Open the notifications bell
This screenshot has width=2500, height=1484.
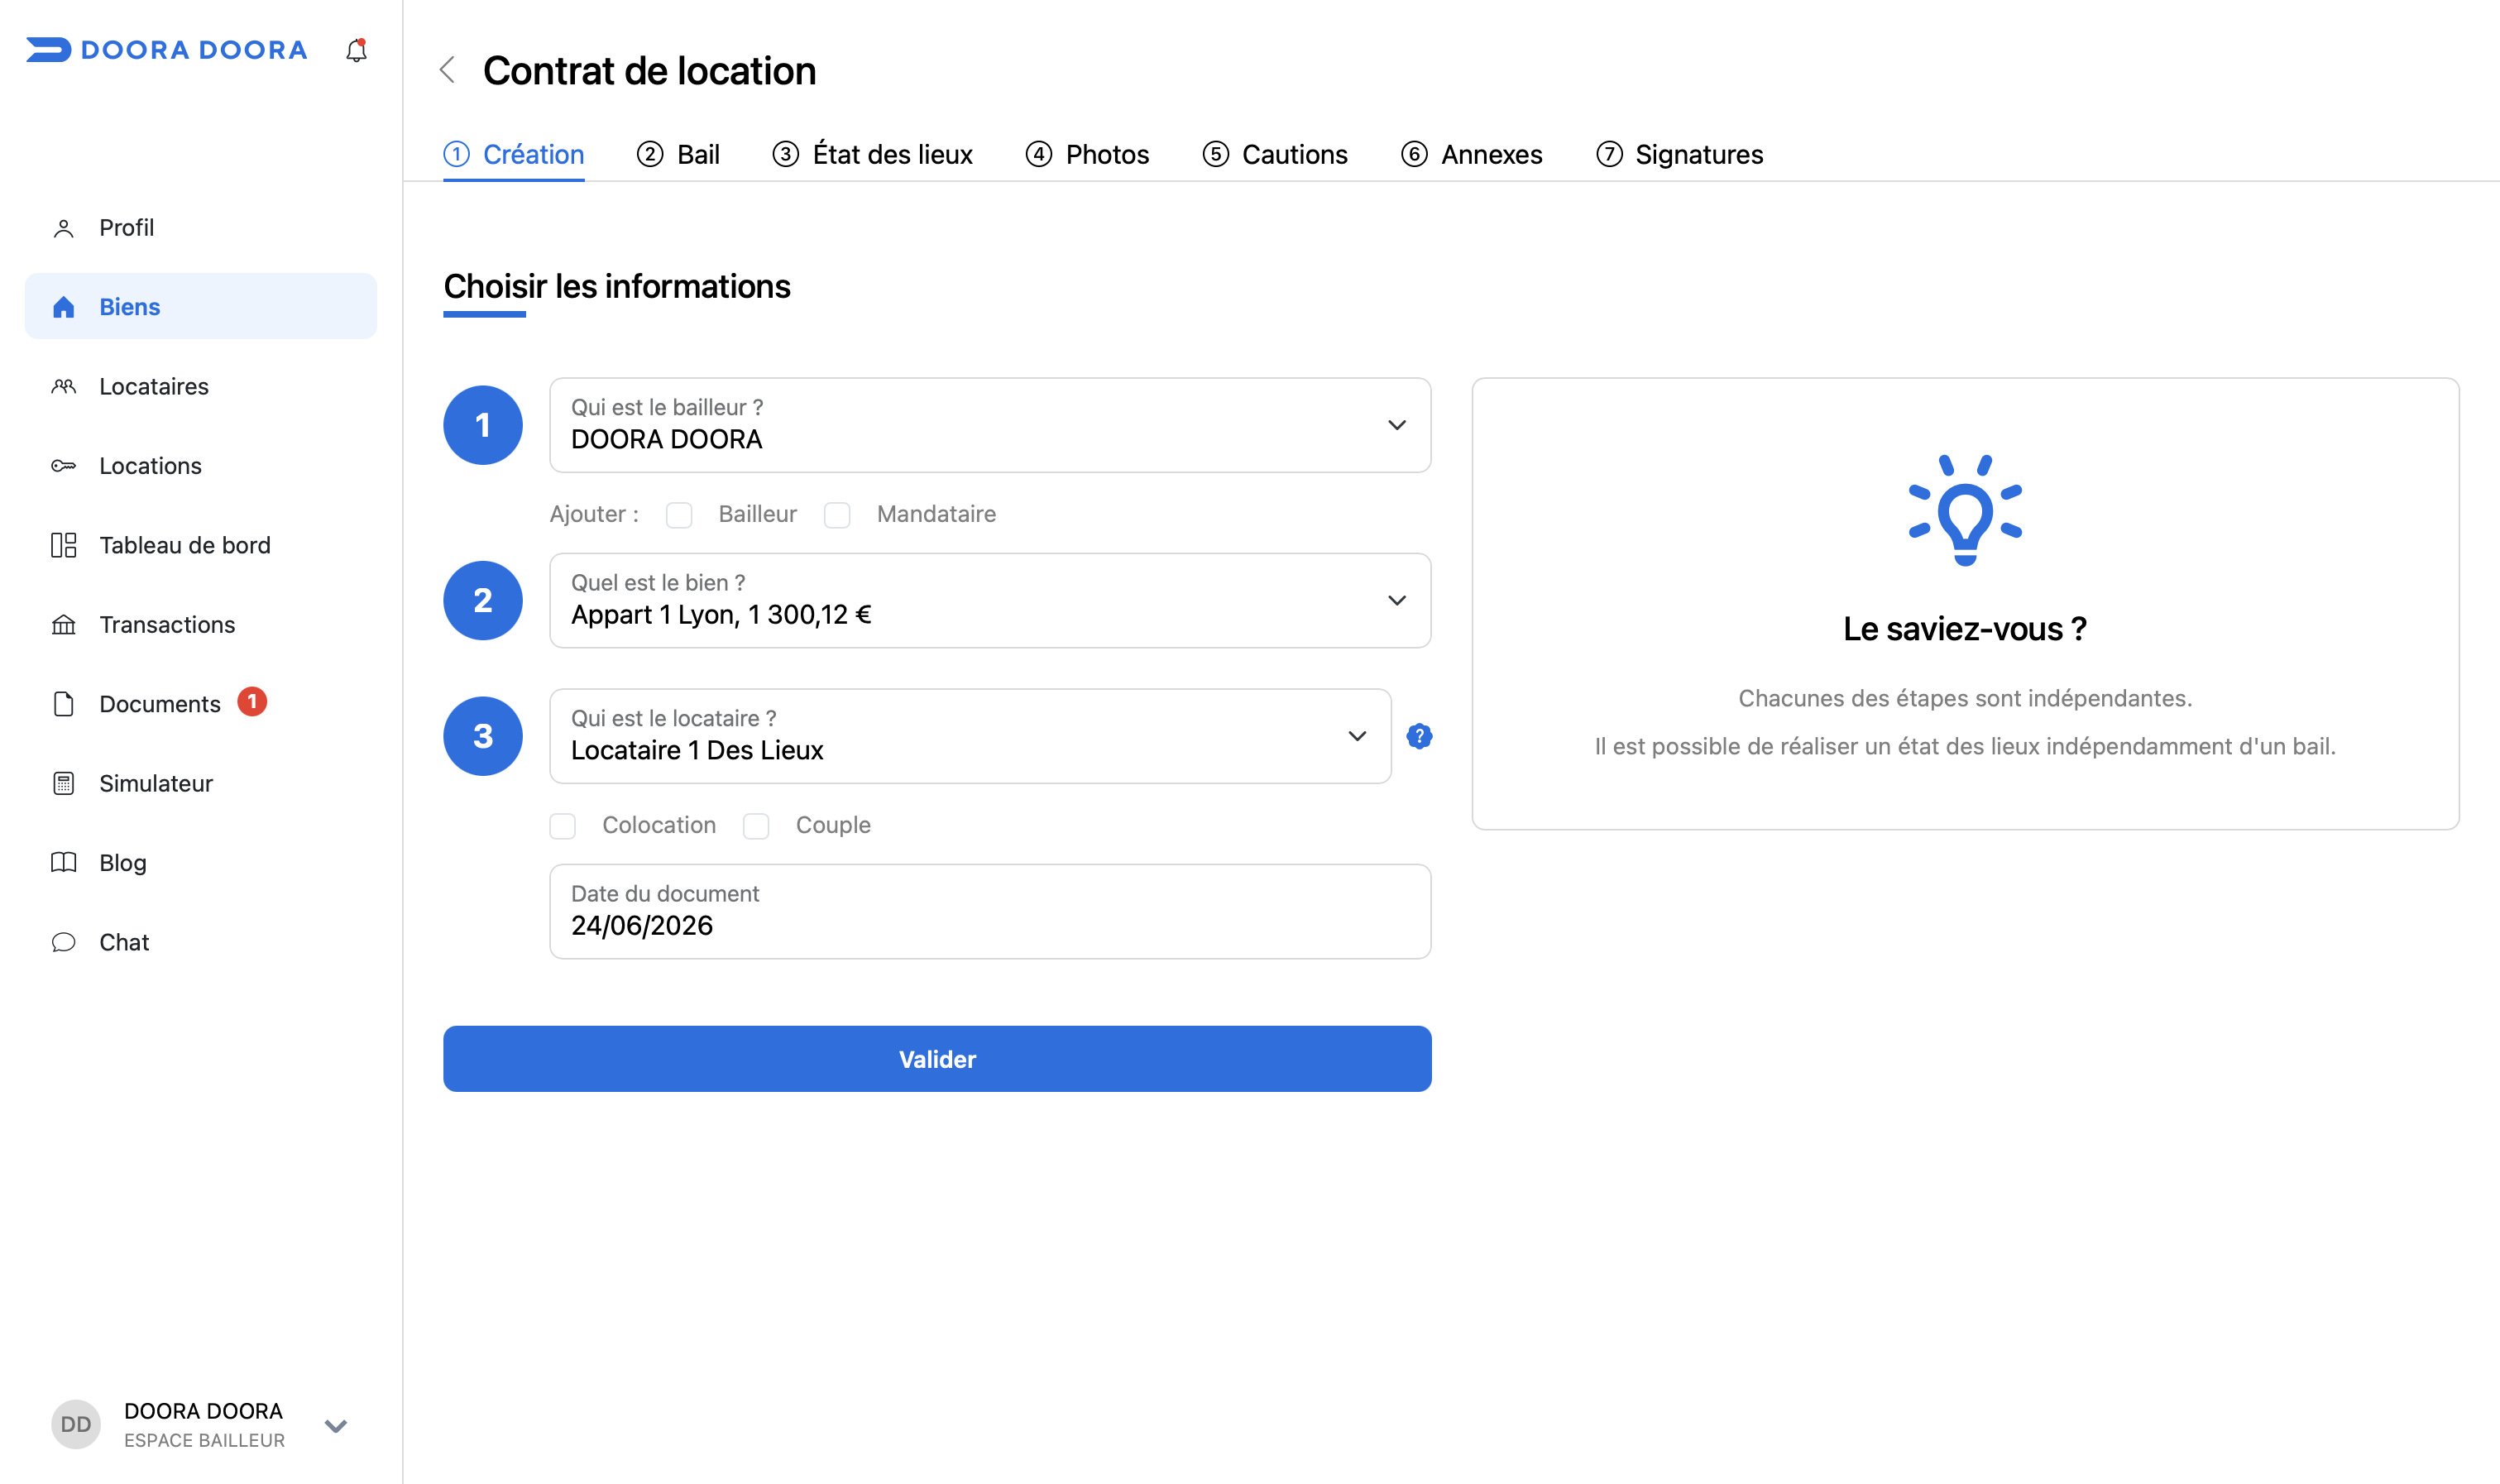tap(356, 50)
